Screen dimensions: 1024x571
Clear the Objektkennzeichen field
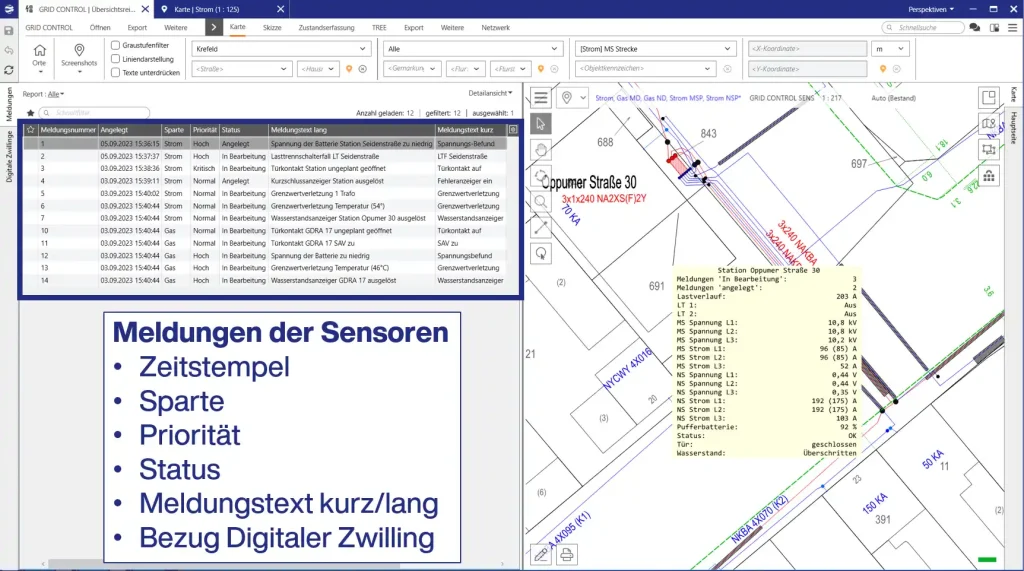[x=727, y=69]
